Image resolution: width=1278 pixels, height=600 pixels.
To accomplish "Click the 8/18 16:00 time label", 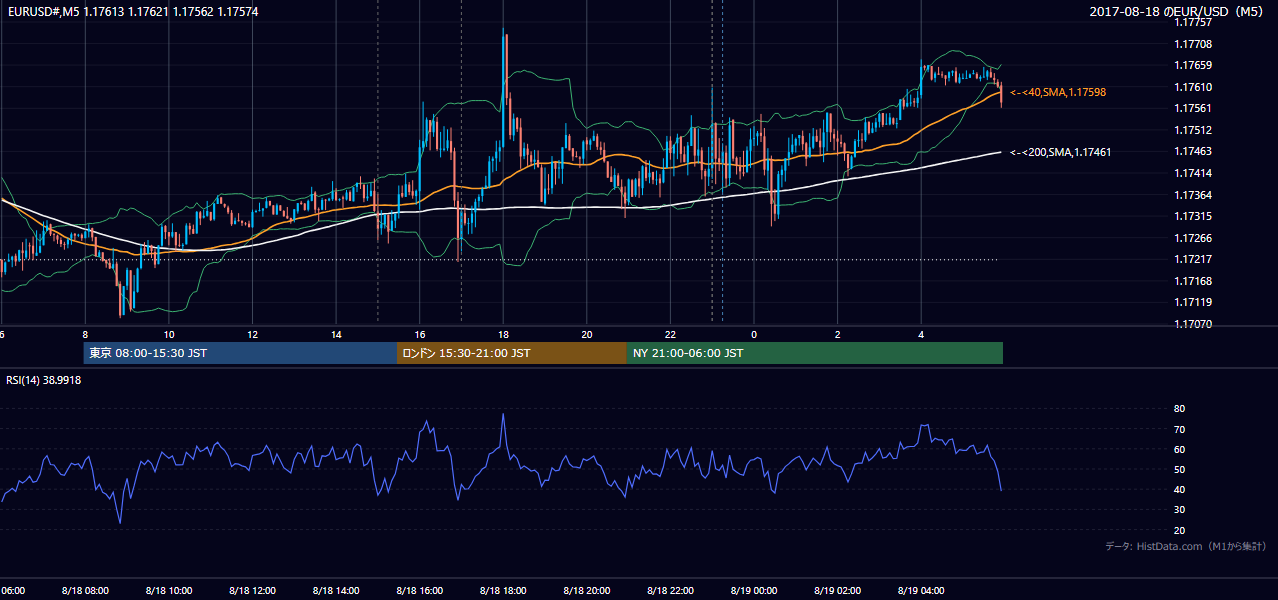I will pos(419,590).
